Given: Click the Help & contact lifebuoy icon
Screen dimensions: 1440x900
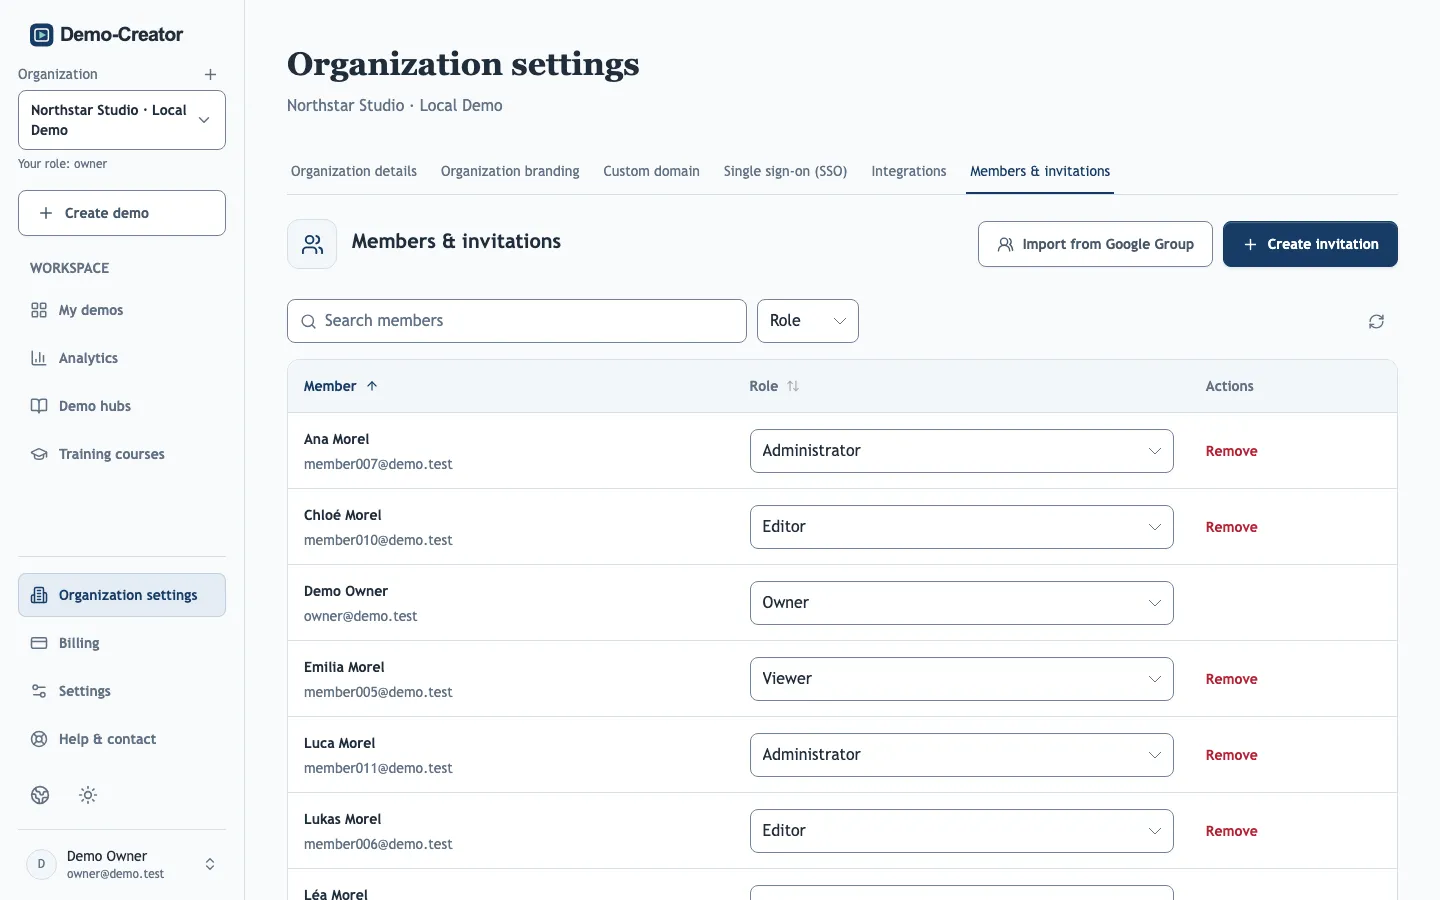Looking at the screenshot, I should (39, 739).
